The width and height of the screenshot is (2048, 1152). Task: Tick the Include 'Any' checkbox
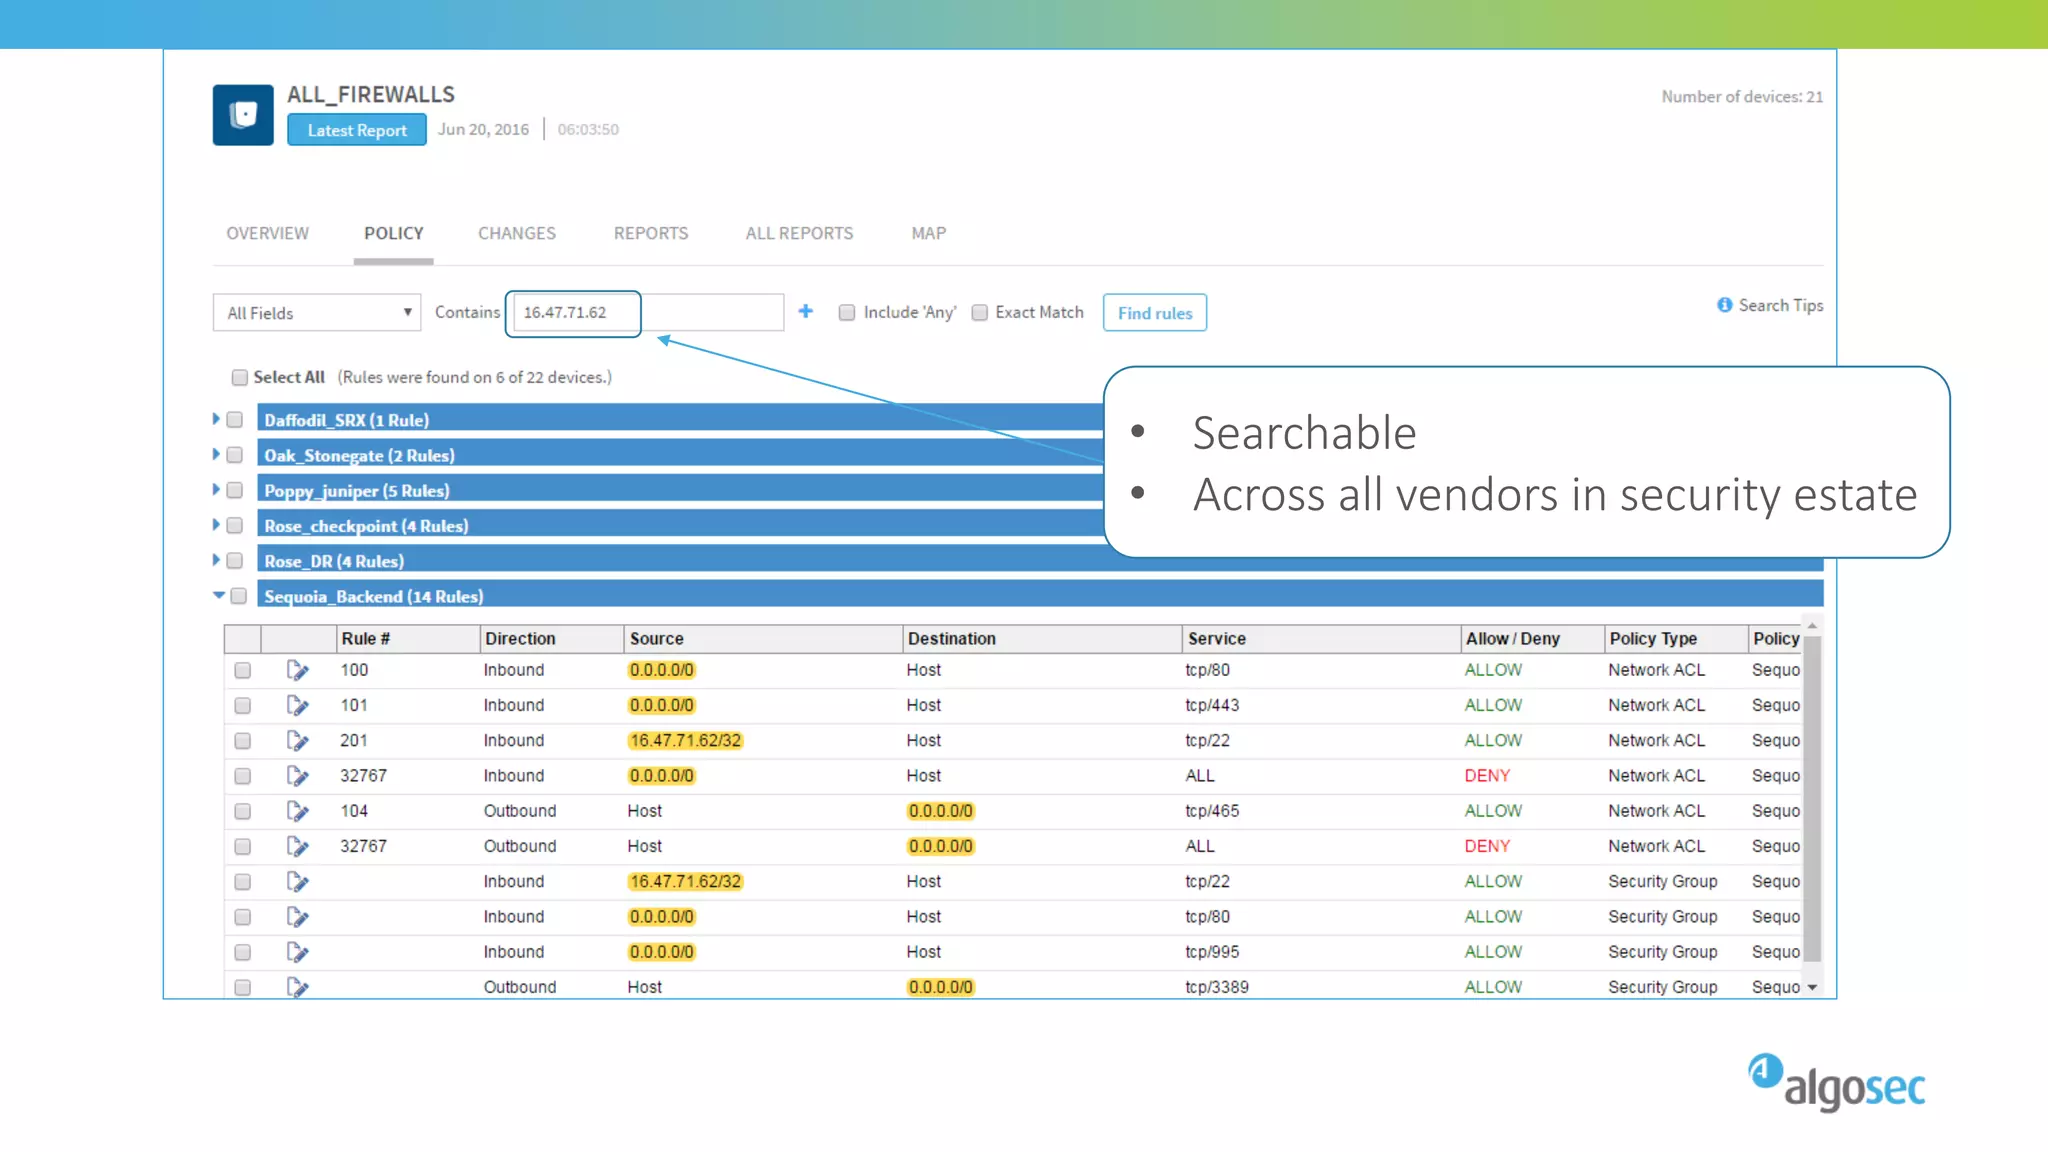(847, 313)
